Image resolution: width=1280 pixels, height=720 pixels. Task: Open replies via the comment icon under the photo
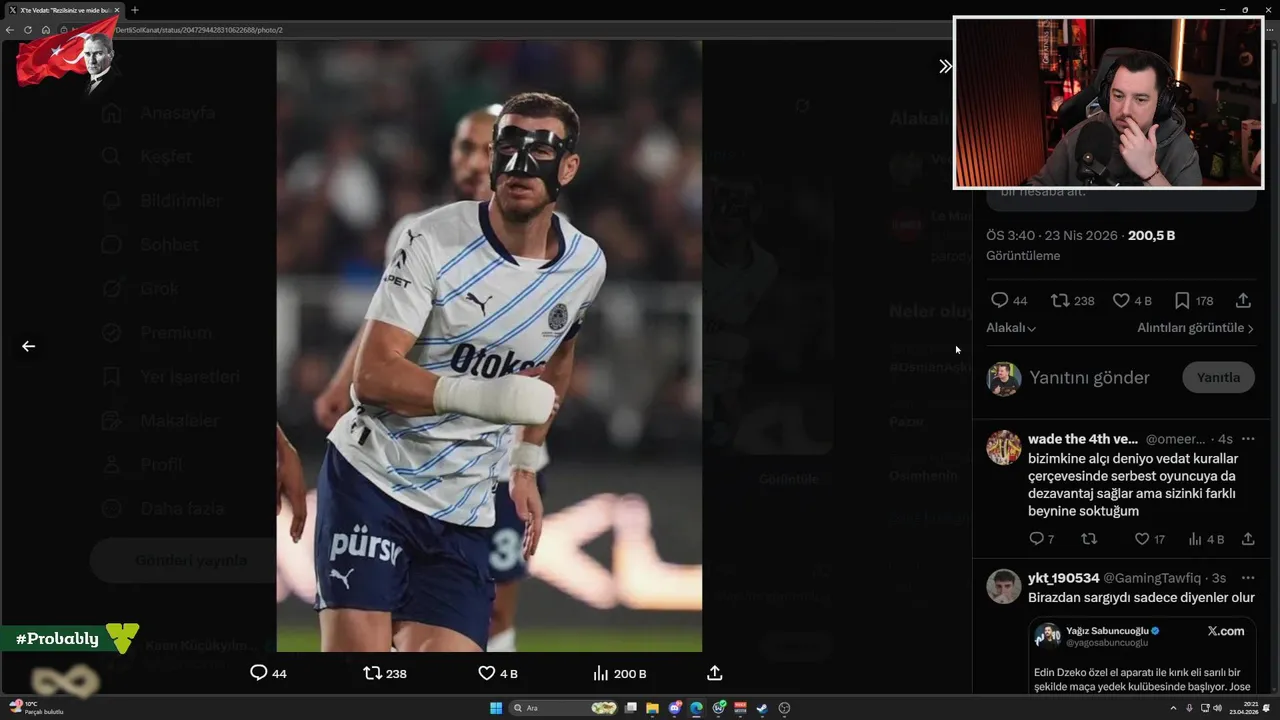(258, 673)
